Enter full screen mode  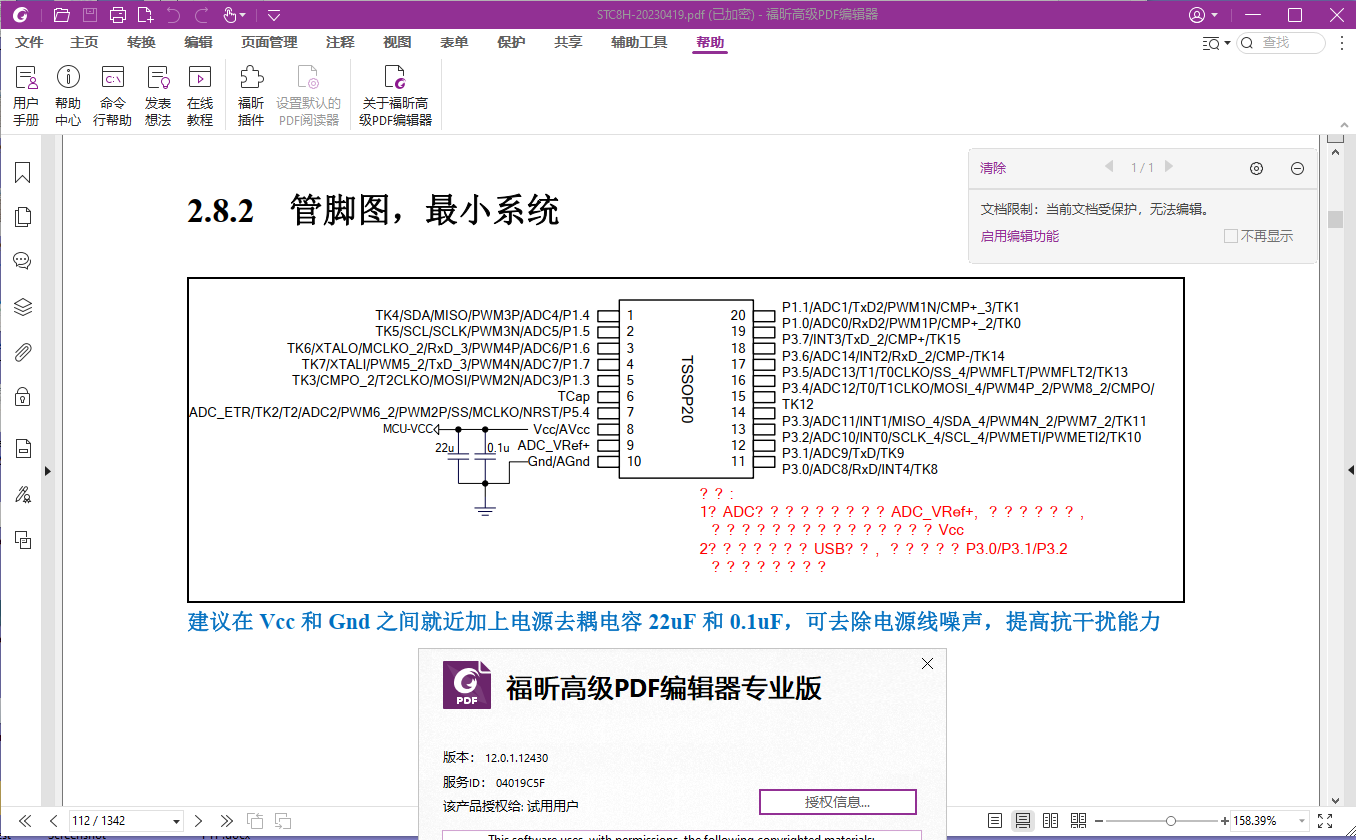1325,821
